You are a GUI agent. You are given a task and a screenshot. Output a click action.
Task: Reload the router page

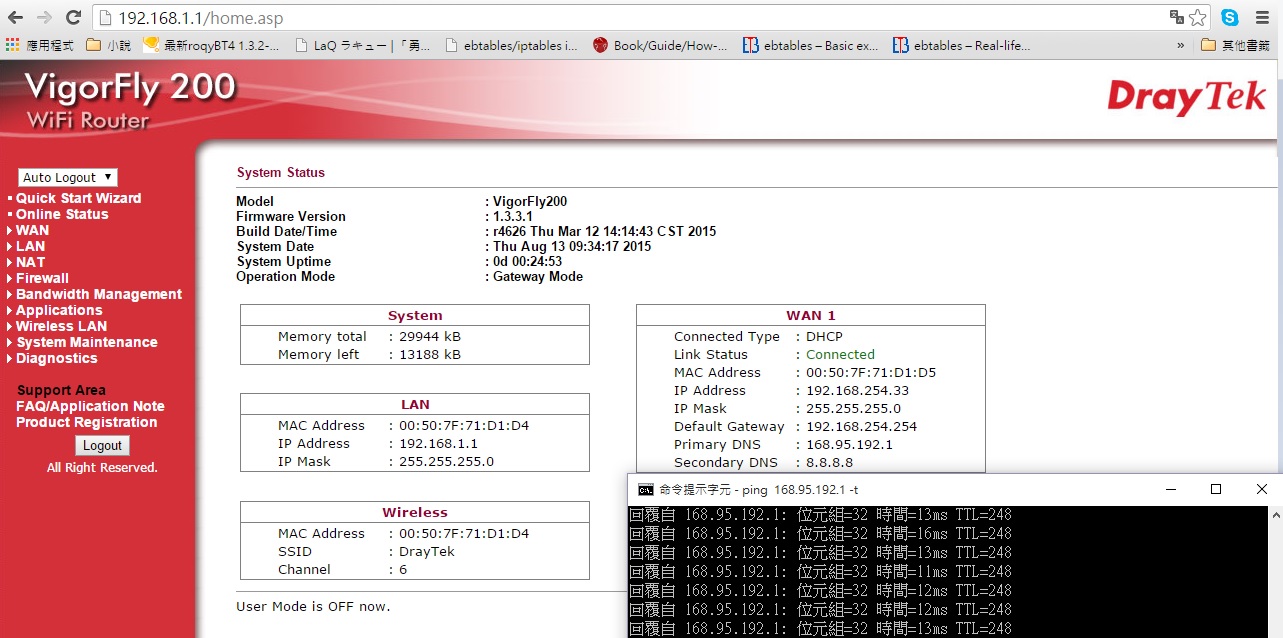pyautogui.click(x=73, y=17)
